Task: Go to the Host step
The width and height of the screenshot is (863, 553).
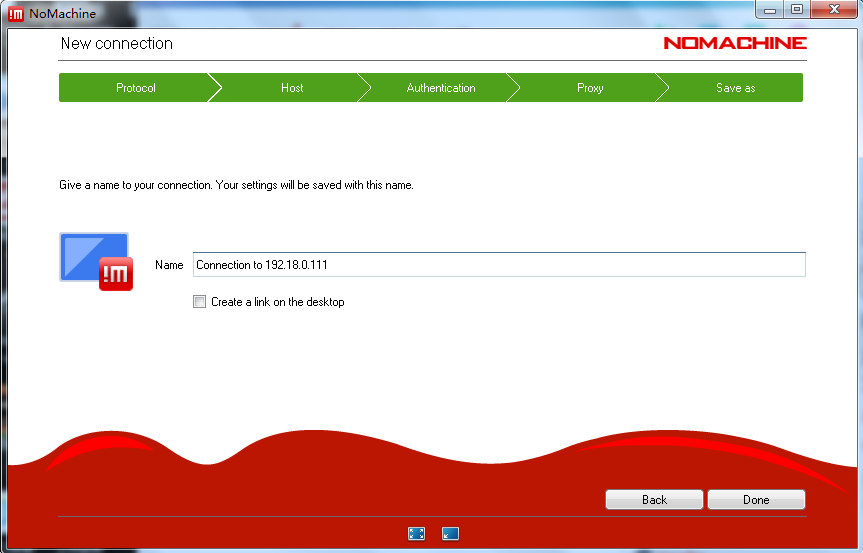Action: click(292, 87)
